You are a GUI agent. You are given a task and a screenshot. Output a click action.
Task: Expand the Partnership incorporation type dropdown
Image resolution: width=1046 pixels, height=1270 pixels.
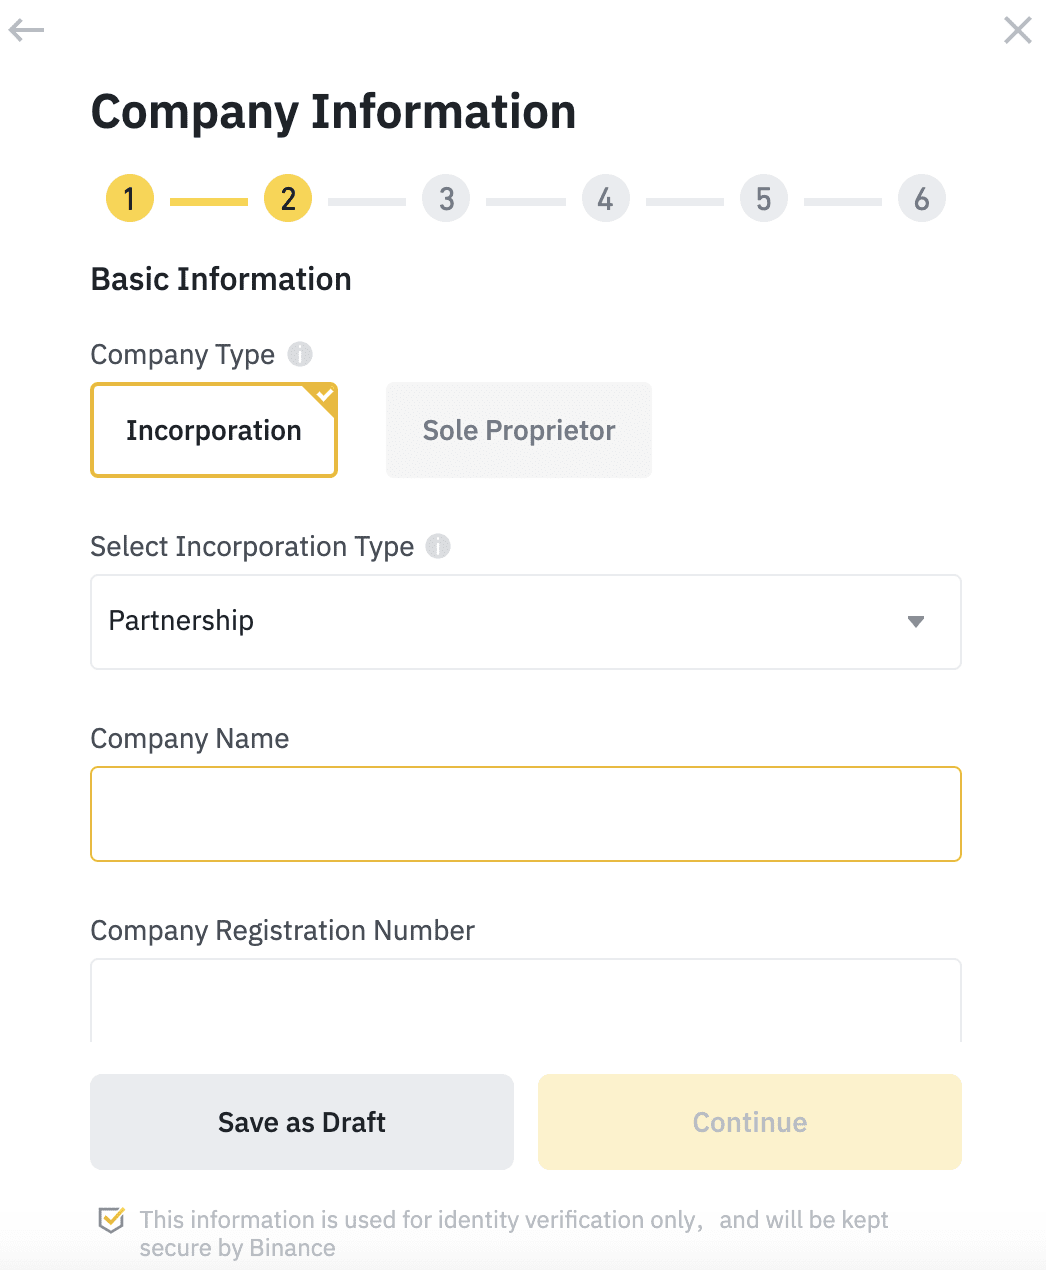tap(526, 622)
